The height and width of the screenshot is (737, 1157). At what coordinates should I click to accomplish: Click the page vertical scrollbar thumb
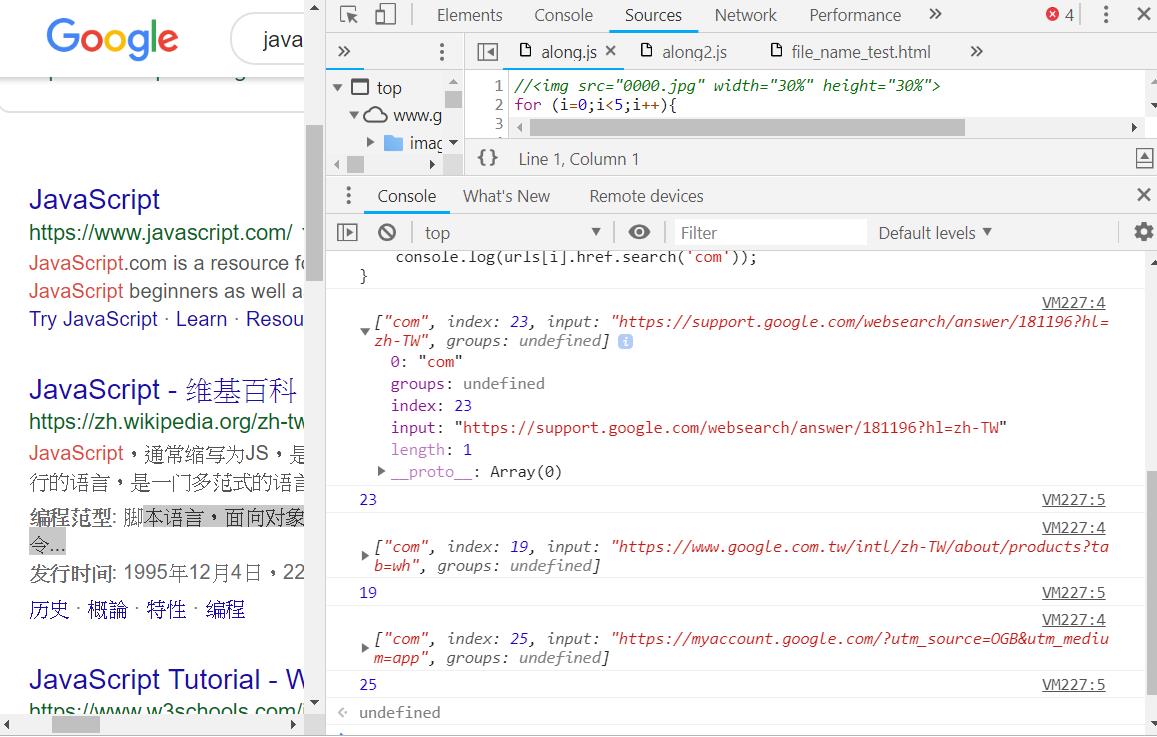pos(314,203)
